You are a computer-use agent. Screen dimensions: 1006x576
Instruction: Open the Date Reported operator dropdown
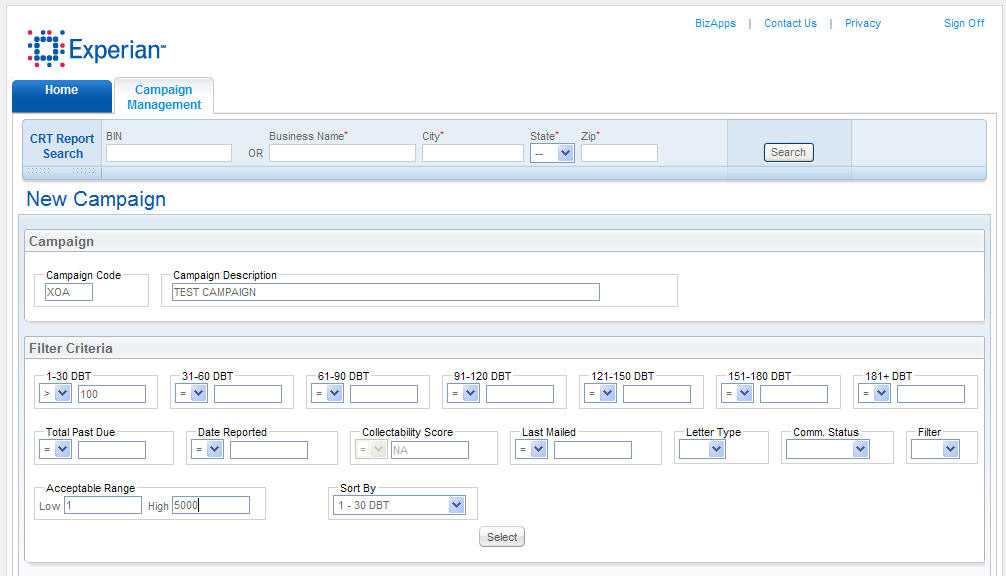click(x=207, y=450)
